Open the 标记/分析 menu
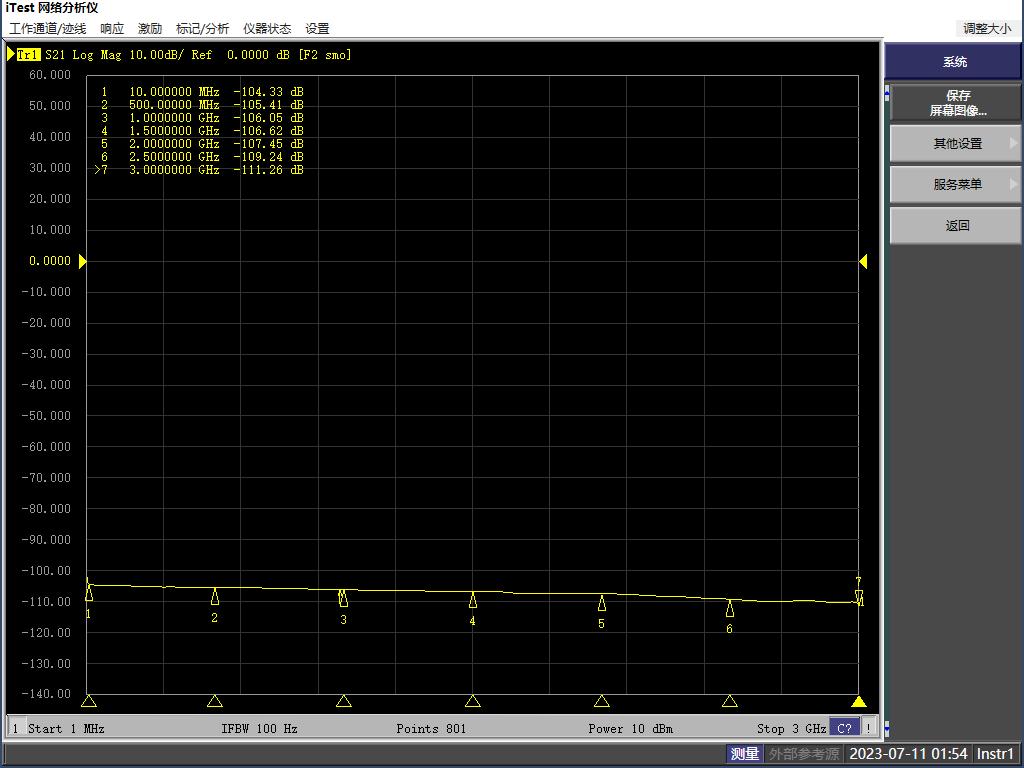The width and height of the screenshot is (1024, 768). [x=202, y=29]
